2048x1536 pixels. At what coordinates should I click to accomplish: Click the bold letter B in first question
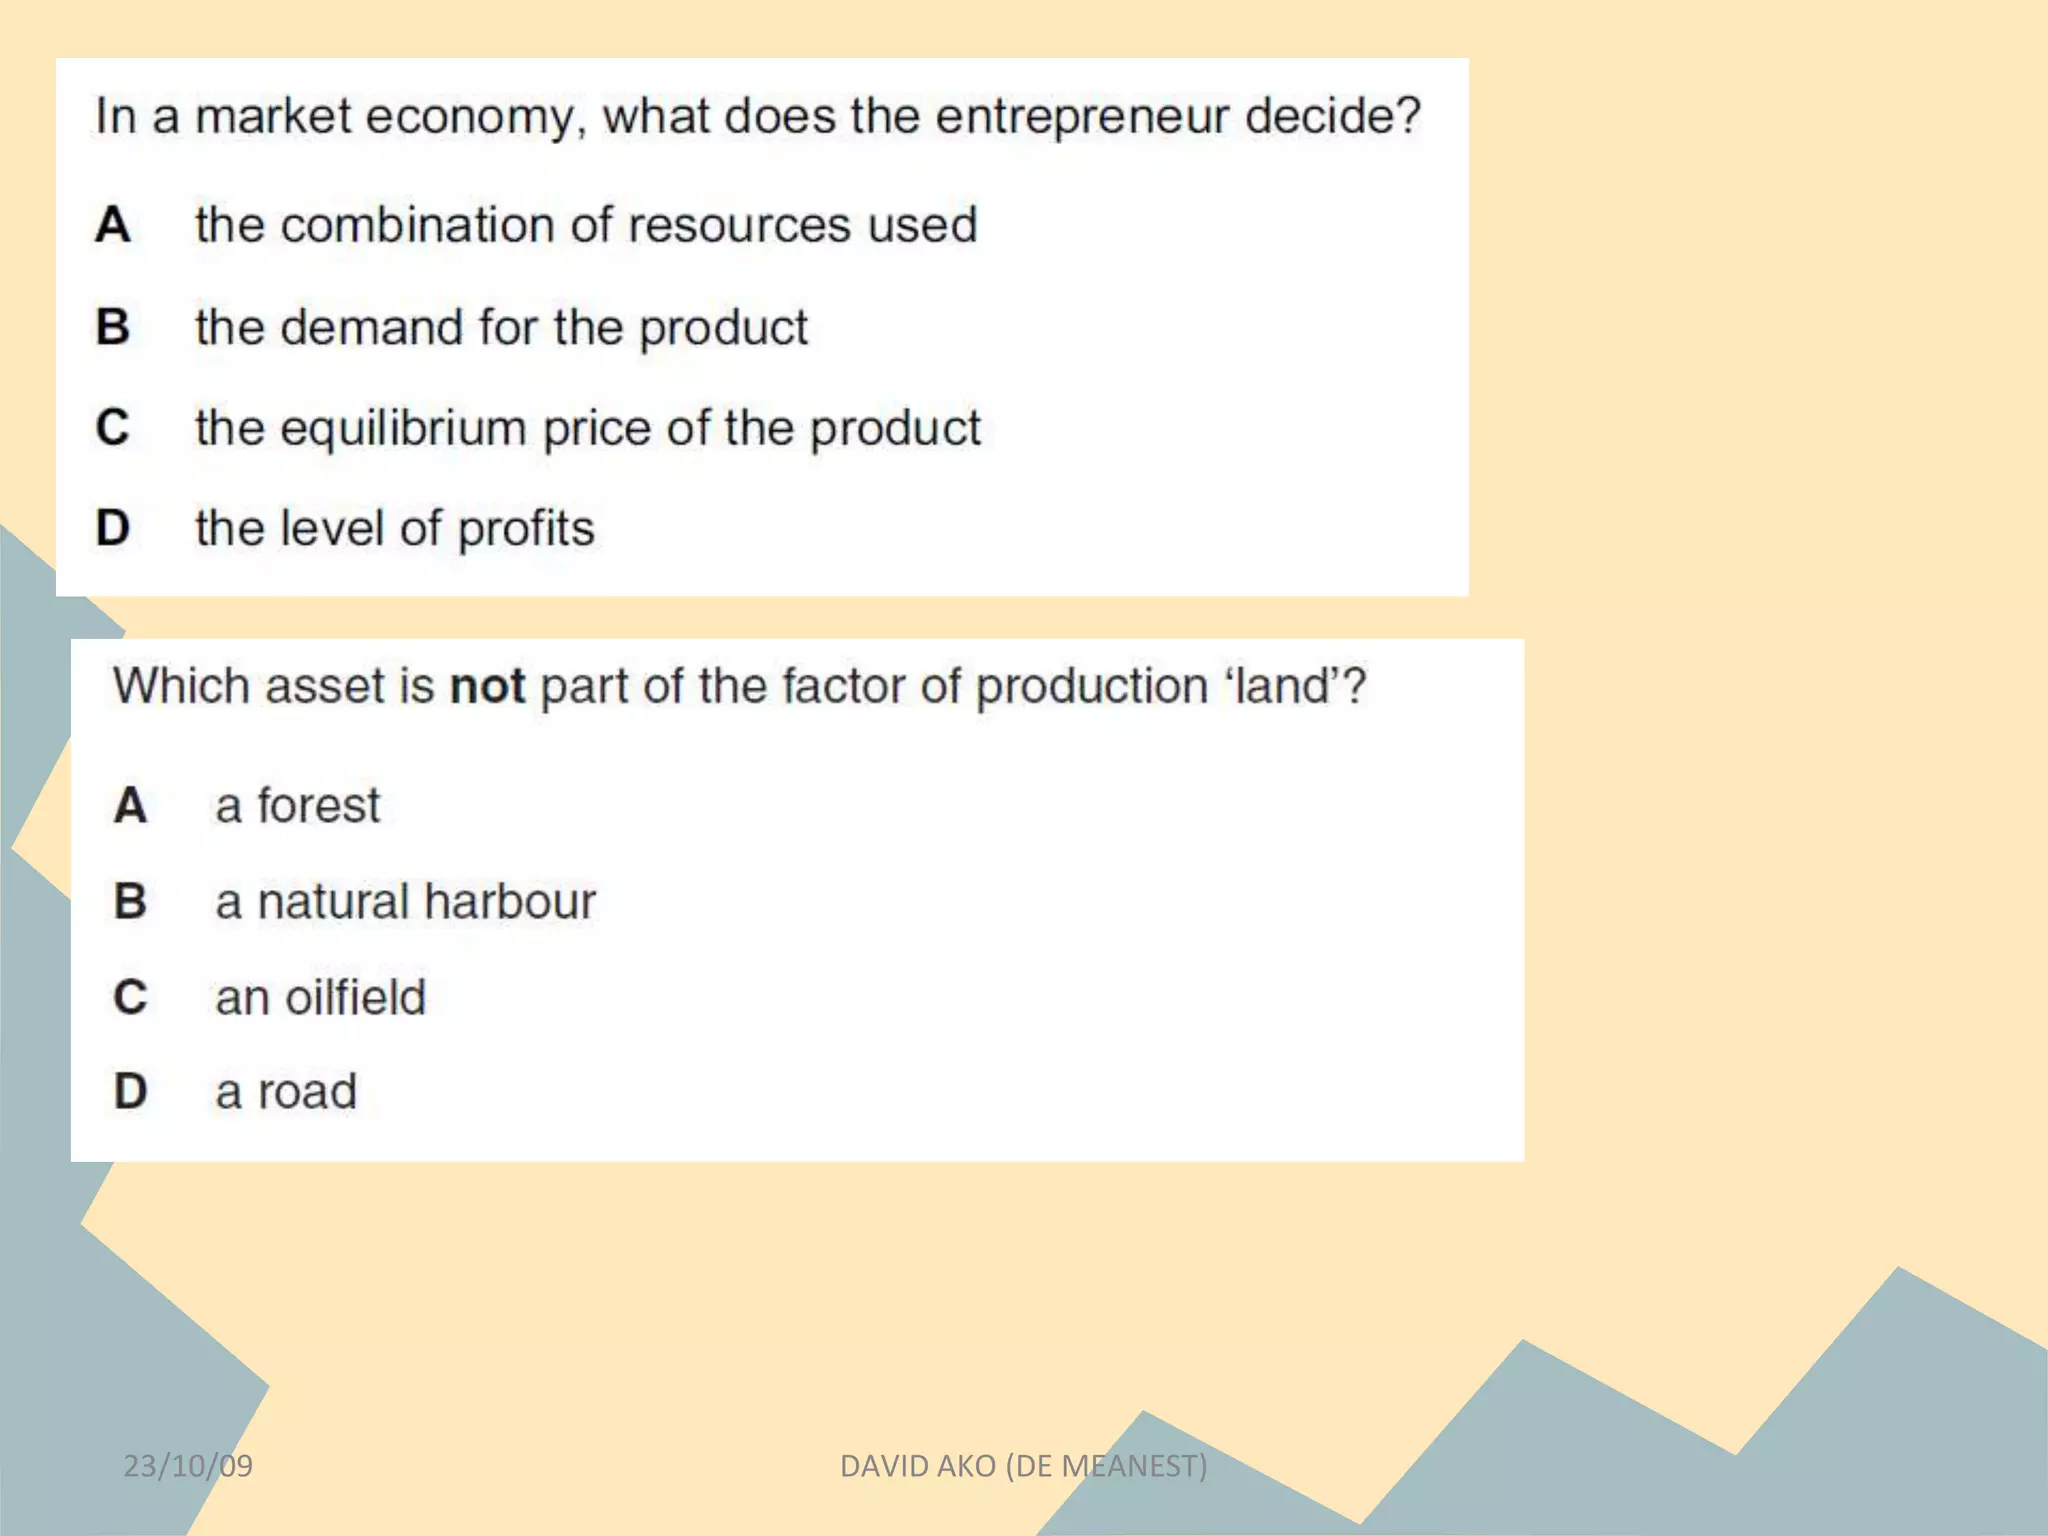click(x=113, y=328)
